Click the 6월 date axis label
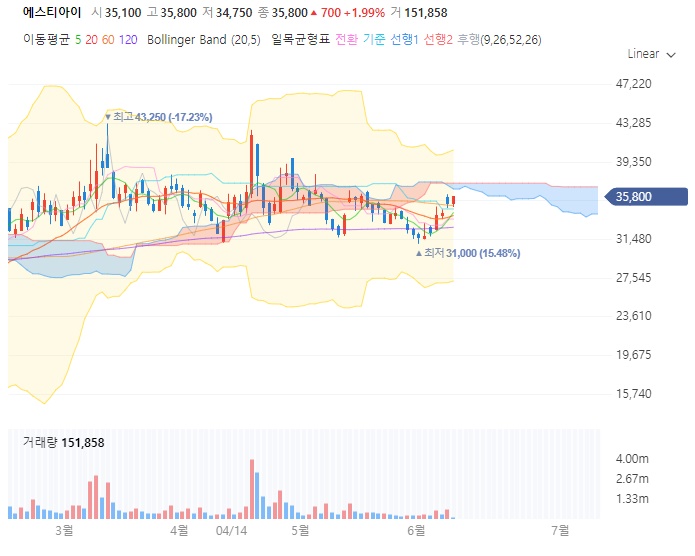The height and width of the screenshot is (556, 695). (416, 530)
